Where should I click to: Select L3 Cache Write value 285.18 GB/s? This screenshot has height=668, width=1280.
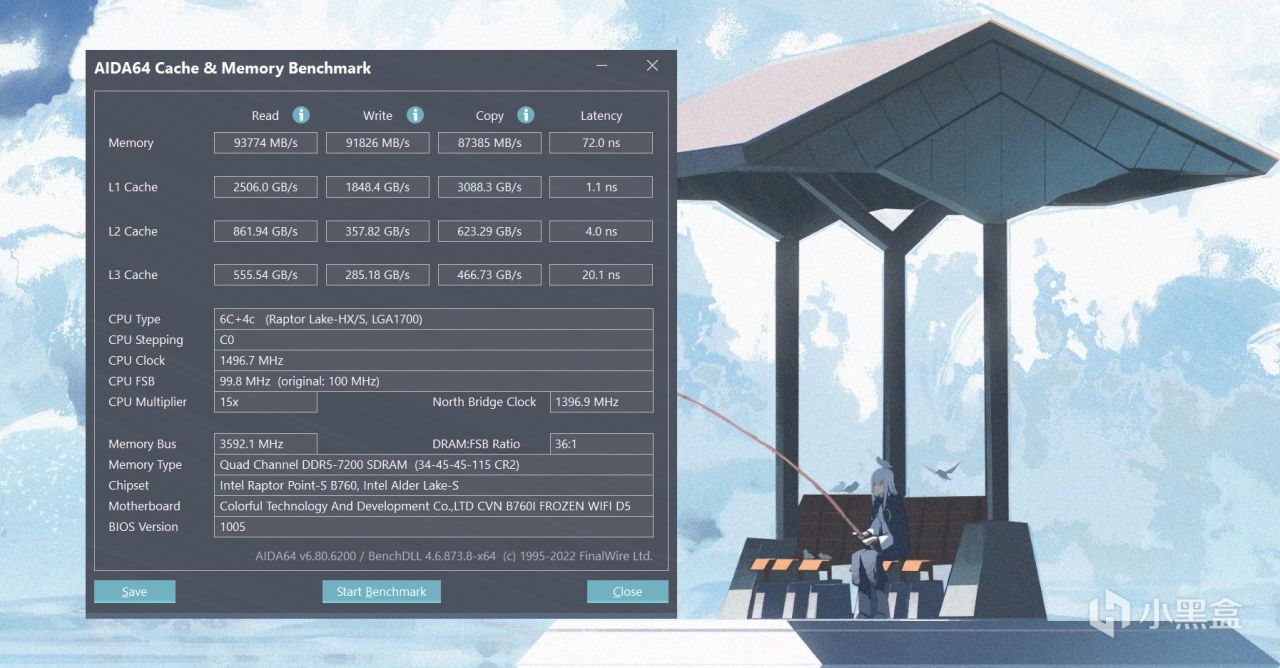tap(378, 275)
